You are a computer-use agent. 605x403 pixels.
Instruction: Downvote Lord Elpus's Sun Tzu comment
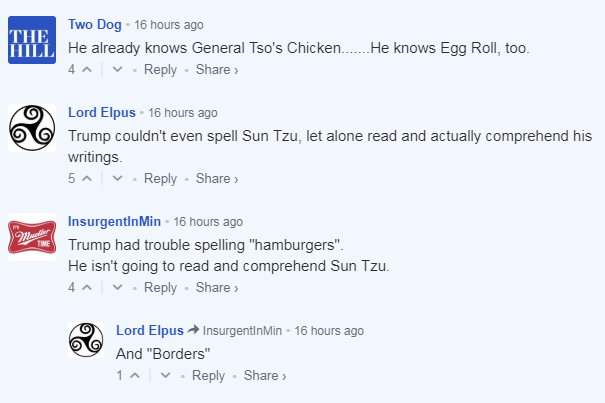coord(118,179)
